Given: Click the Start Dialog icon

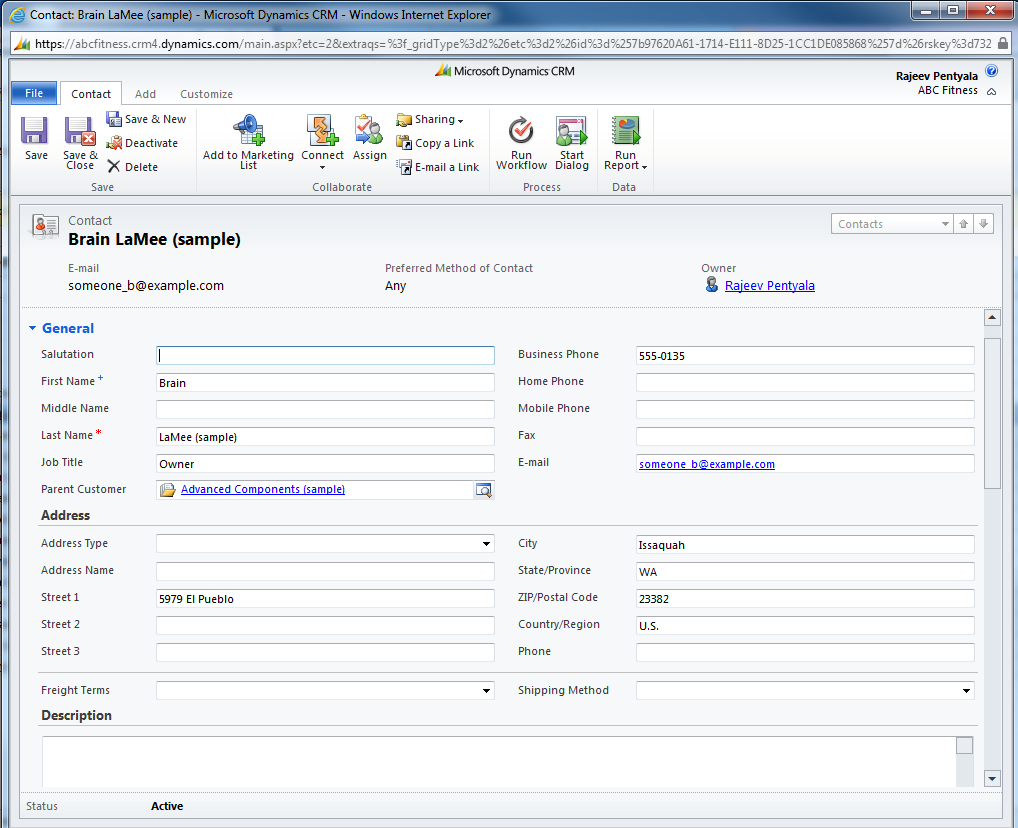Looking at the screenshot, I should 572,132.
